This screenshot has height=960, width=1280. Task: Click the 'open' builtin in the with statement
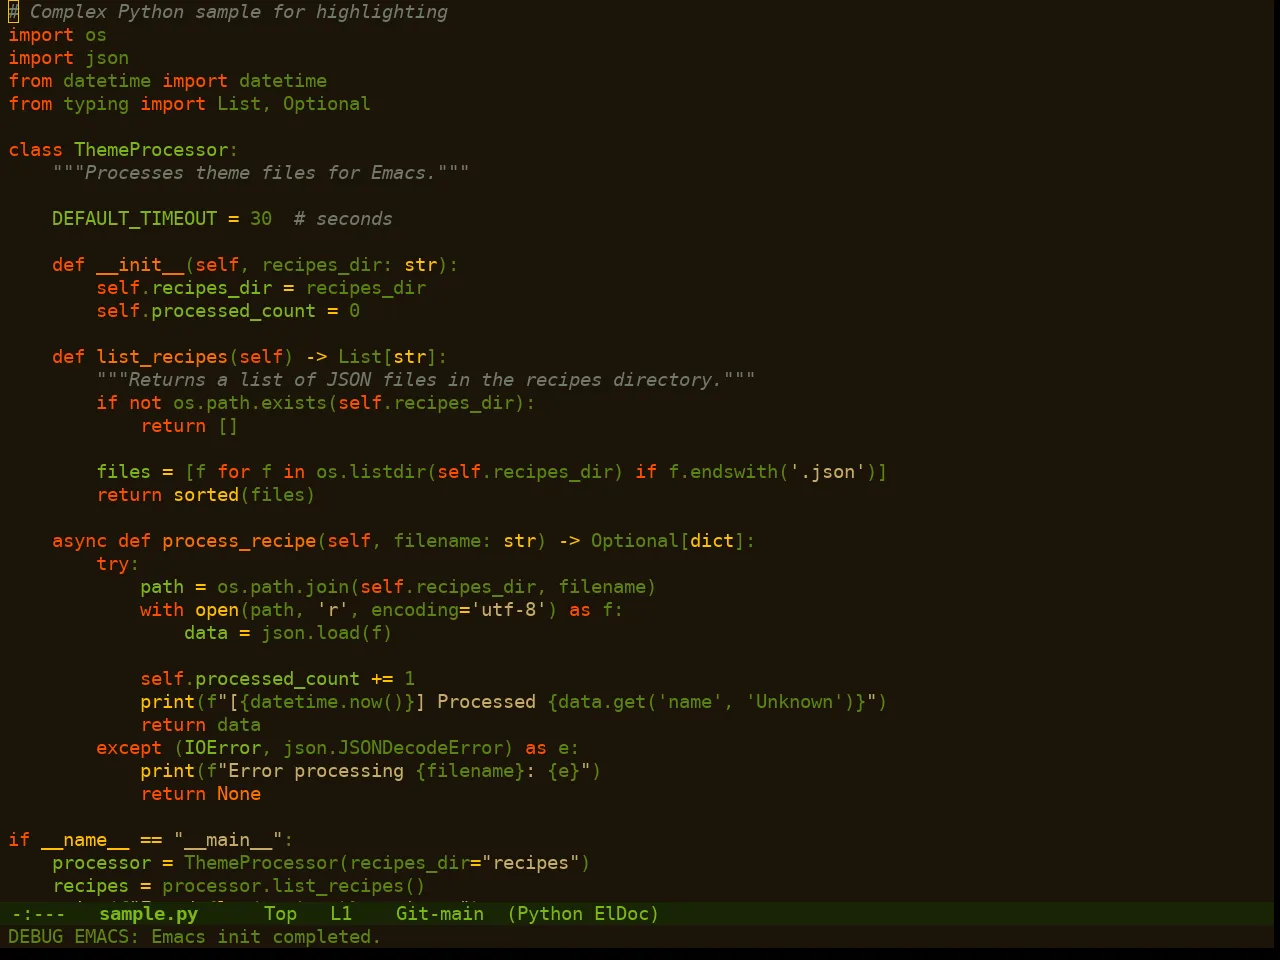pyautogui.click(x=217, y=610)
